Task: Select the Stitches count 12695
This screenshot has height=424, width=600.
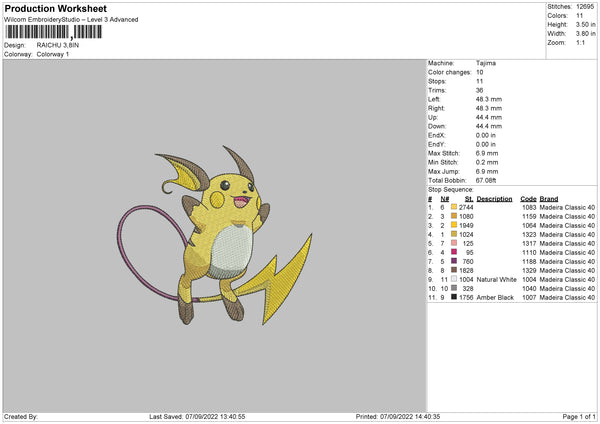Action: pos(585,7)
